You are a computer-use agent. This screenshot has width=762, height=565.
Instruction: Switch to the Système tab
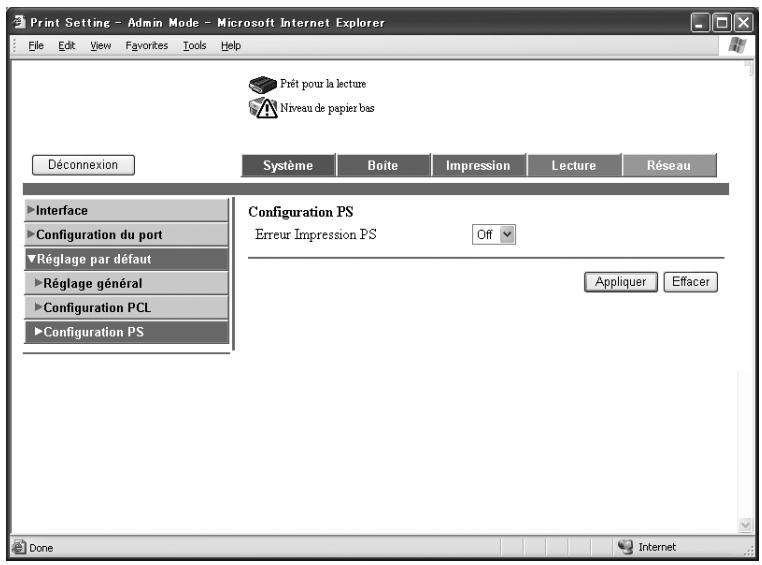coord(288,166)
